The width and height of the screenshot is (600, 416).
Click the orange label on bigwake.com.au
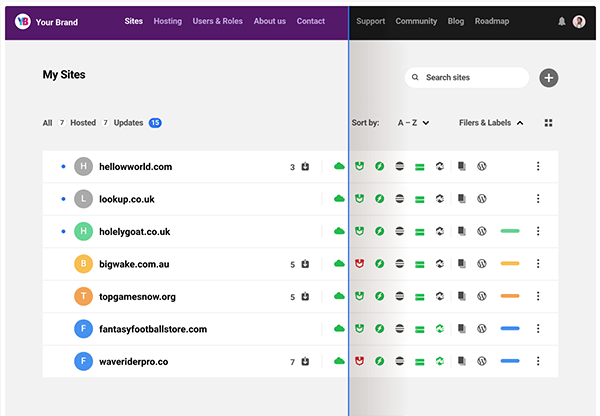(509, 264)
